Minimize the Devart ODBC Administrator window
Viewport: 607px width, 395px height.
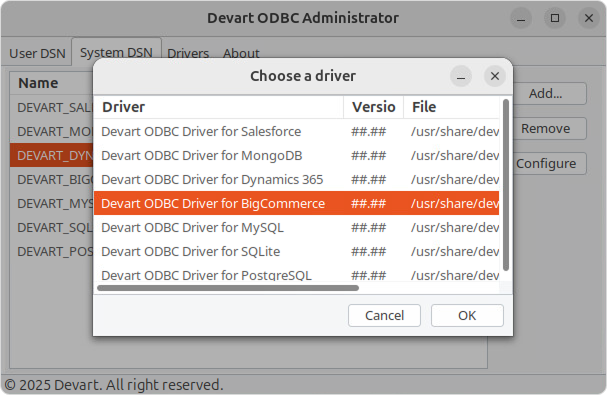521,18
